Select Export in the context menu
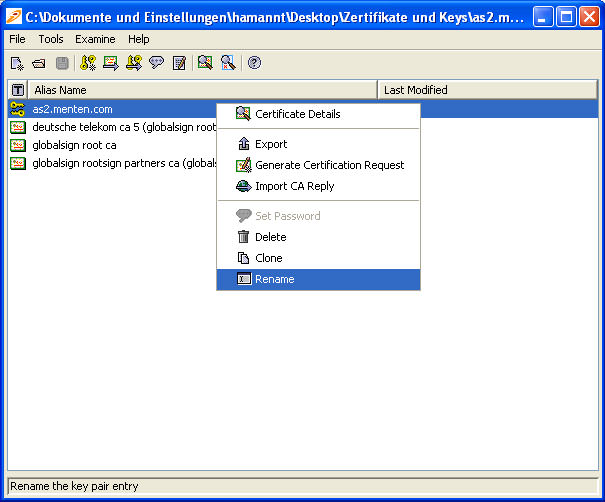The image size is (605, 502). click(x=271, y=144)
